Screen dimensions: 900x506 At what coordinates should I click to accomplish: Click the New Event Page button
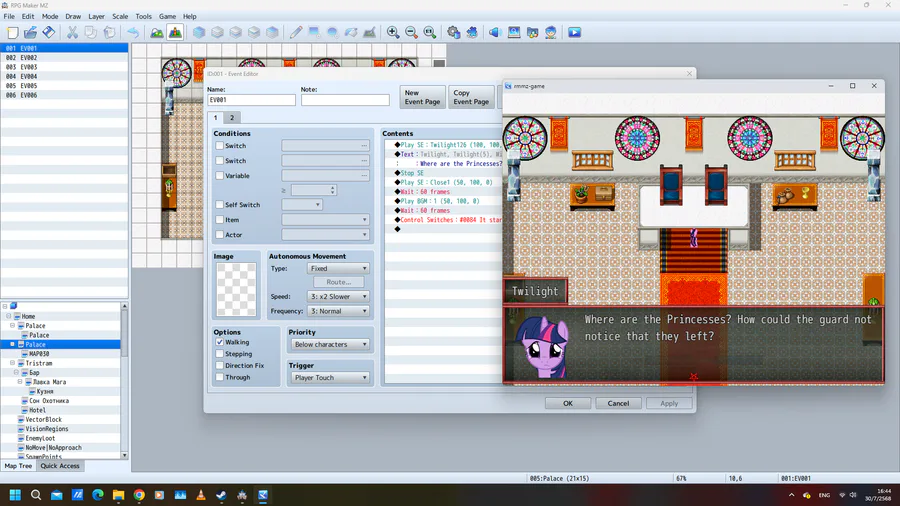tap(422, 97)
